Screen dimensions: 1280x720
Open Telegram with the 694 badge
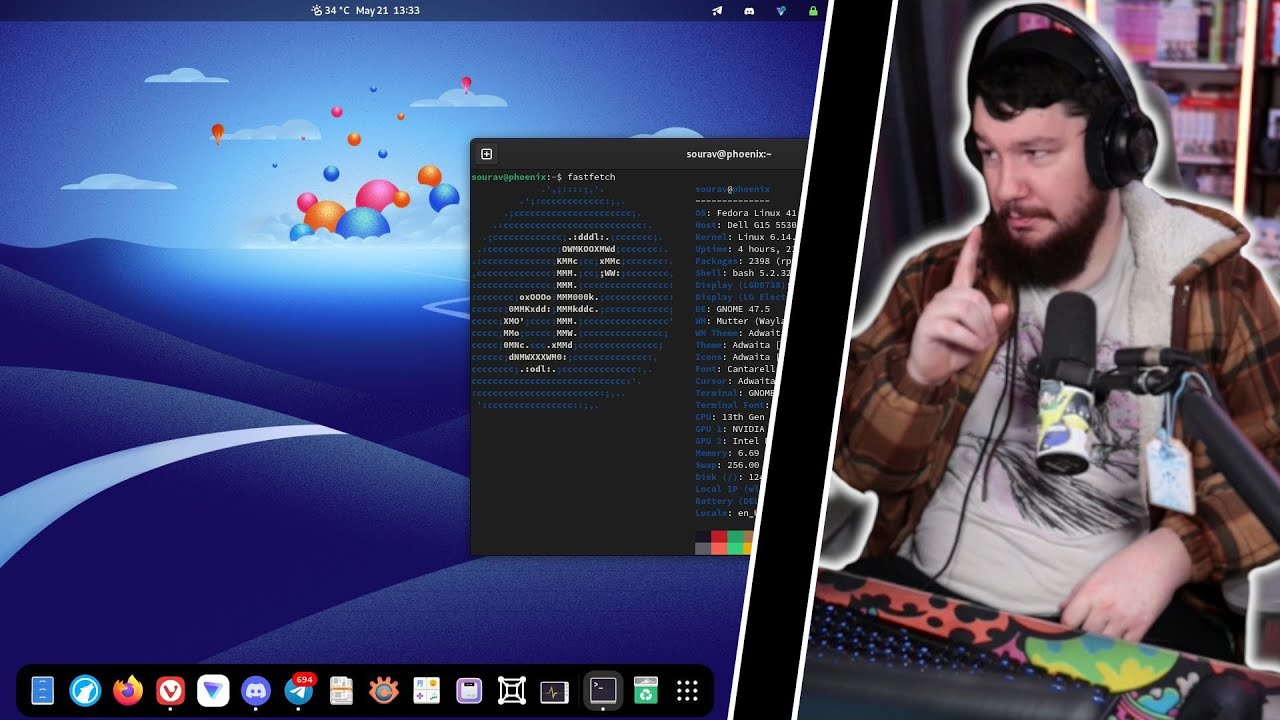point(299,690)
